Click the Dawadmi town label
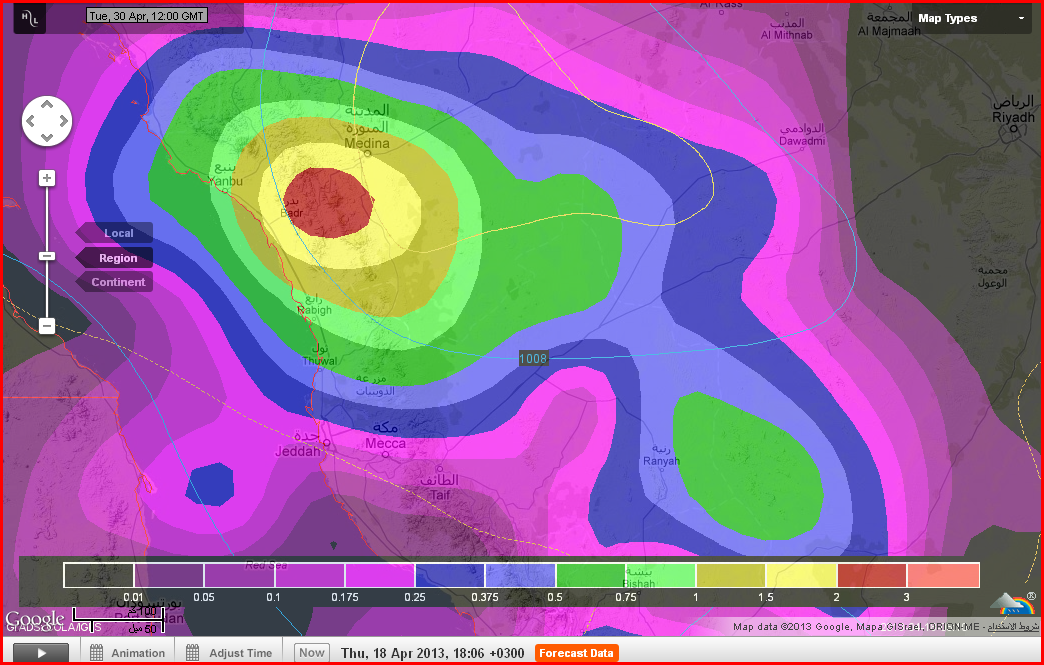1044x665 pixels. coord(802,141)
